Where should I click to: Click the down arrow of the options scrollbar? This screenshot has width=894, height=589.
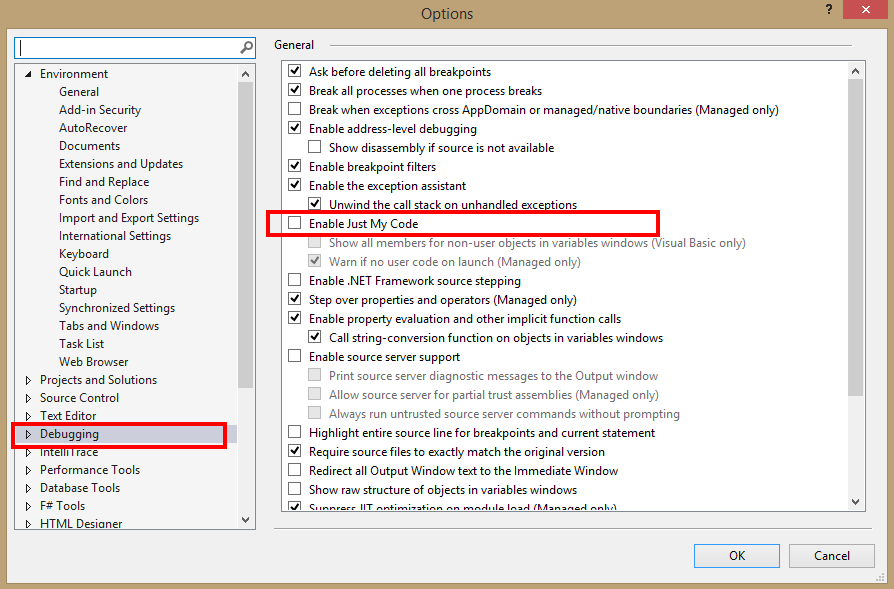coord(855,501)
